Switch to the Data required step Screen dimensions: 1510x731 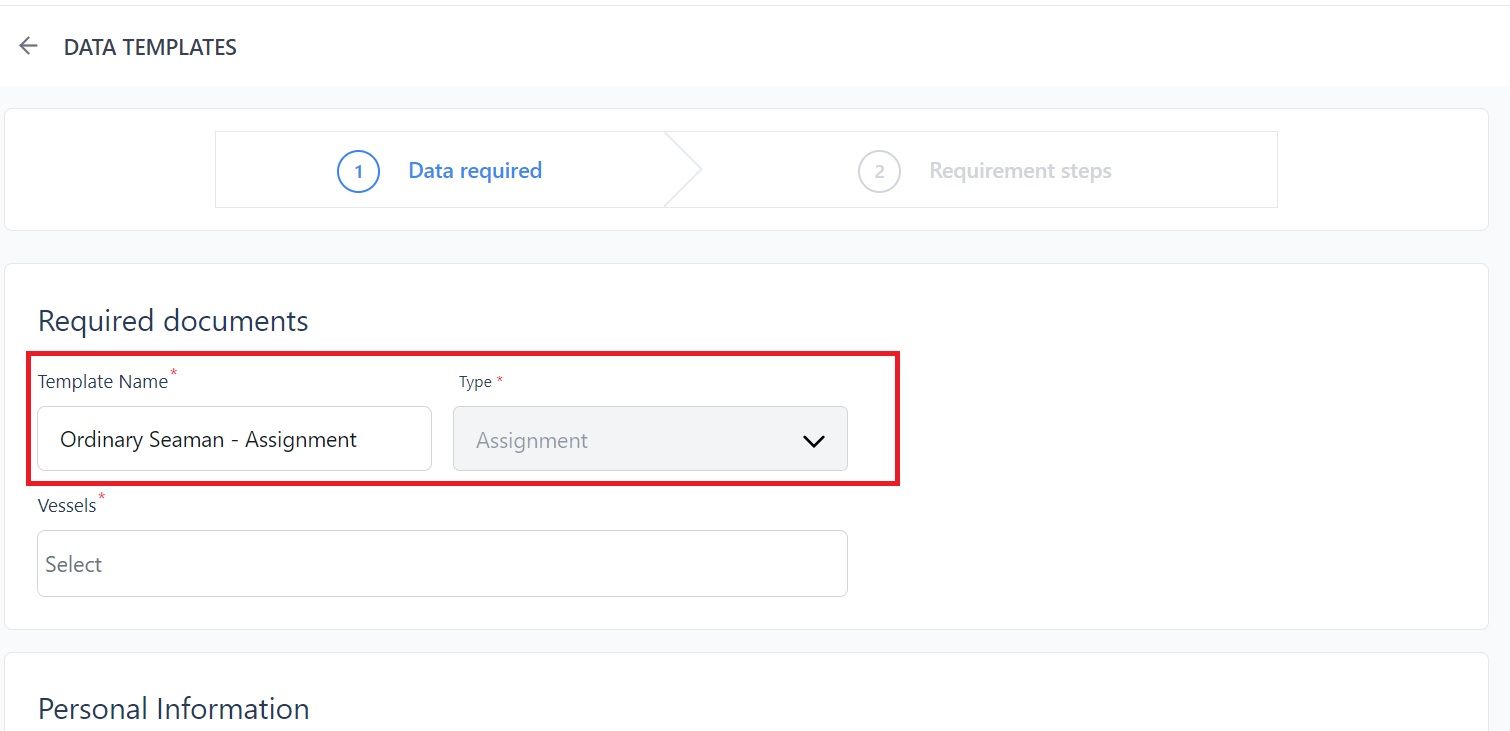475,171
